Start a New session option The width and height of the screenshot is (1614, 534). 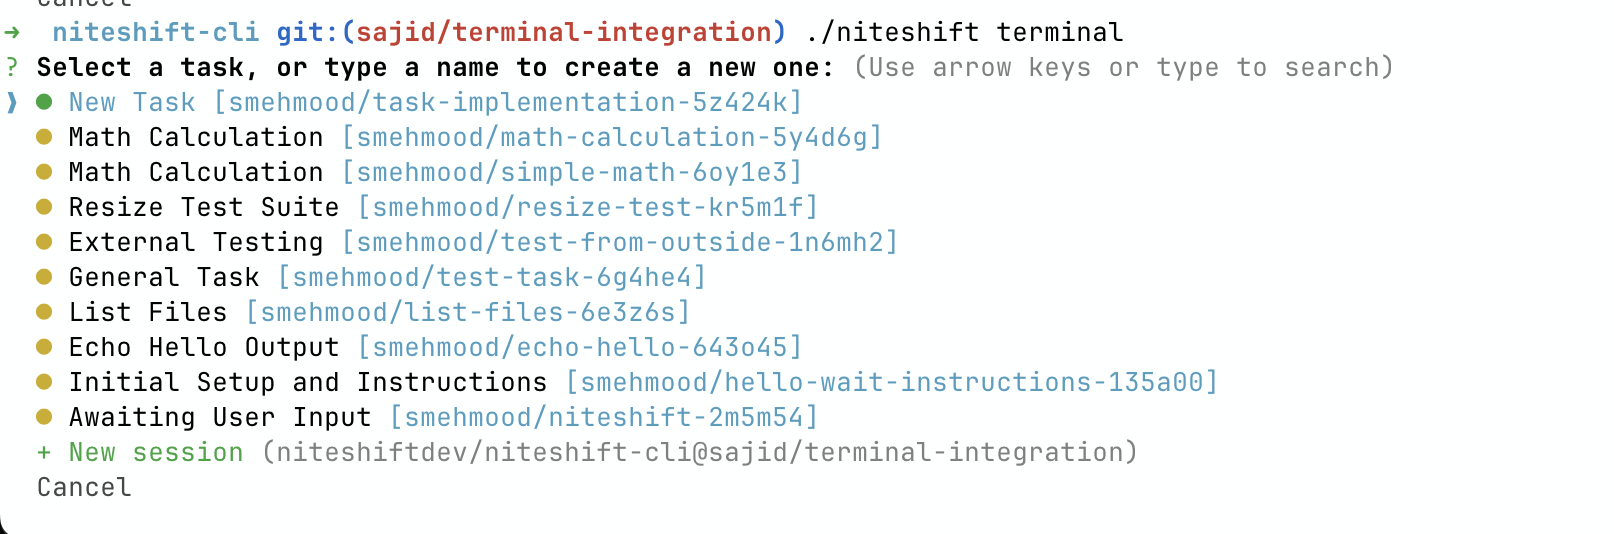[x=156, y=452]
